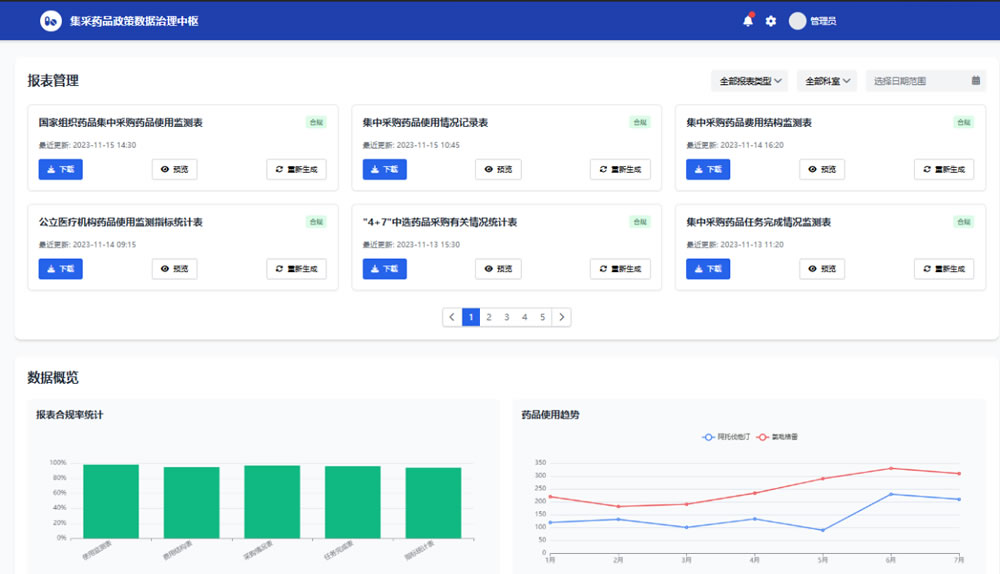
Task: Regenerate "4+7"中选药品采购有关情况统计表
Action: 620,269
